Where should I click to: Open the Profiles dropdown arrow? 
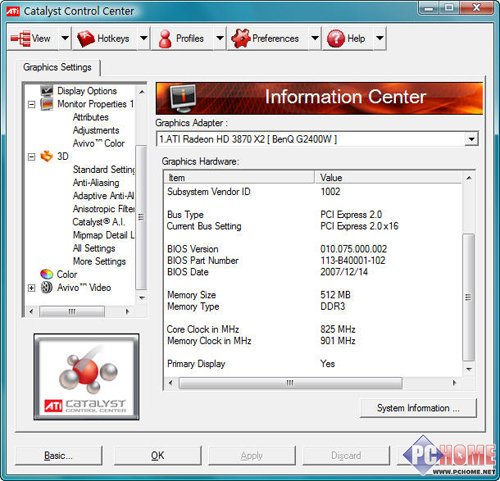(220, 38)
